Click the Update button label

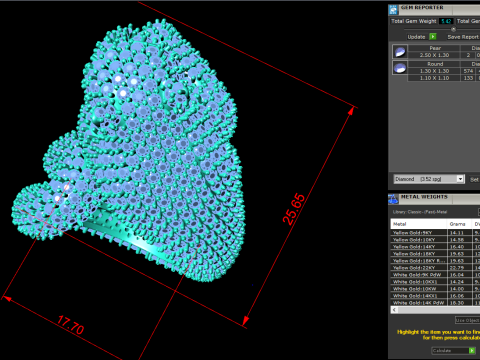tap(416, 37)
